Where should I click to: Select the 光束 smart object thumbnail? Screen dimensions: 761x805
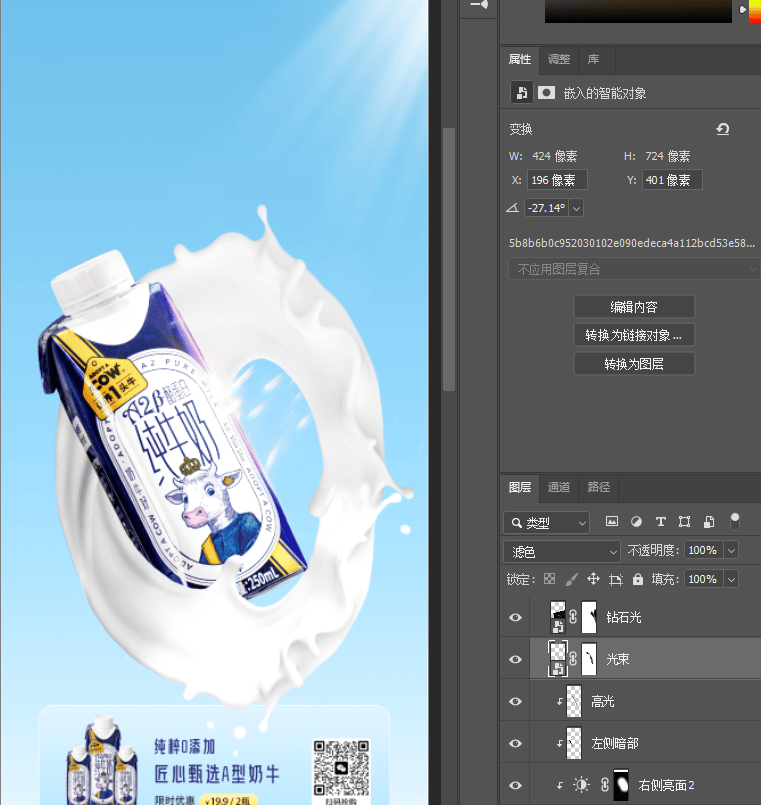pos(558,659)
